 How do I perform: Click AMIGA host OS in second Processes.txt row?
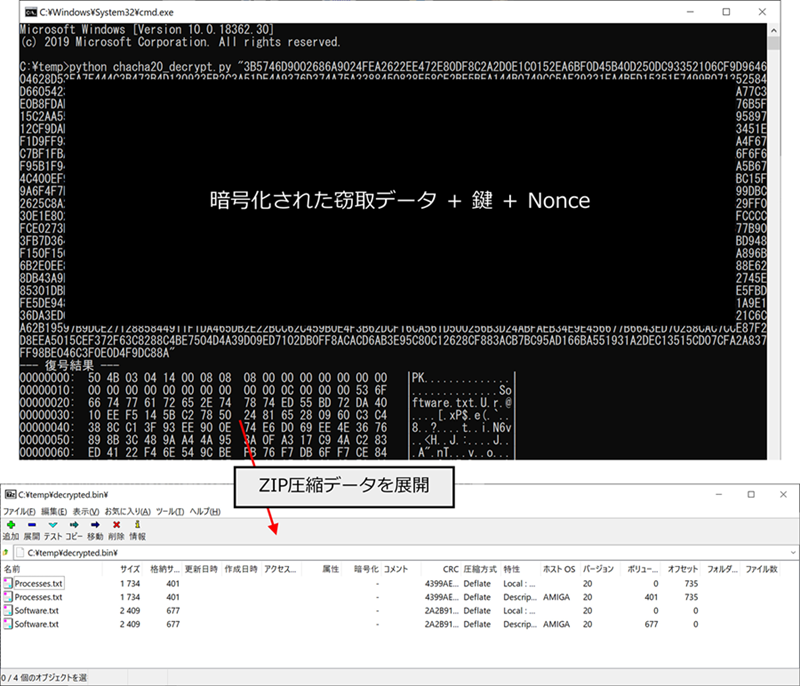(556, 597)
